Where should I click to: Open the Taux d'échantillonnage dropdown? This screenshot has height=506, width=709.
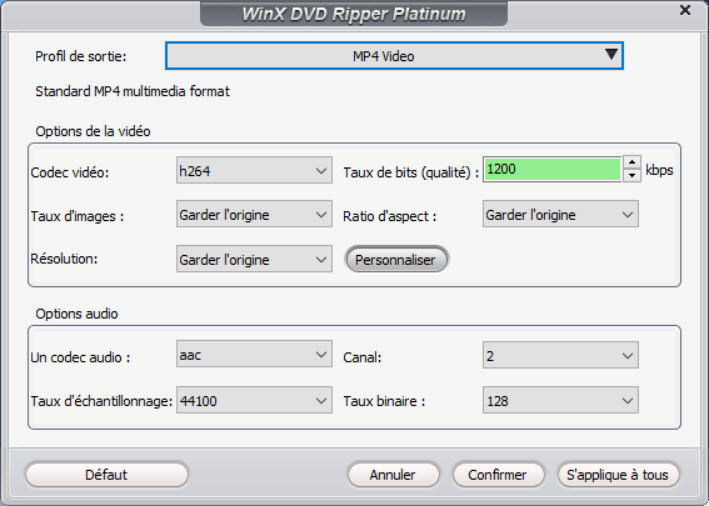(x=253, y=400)
